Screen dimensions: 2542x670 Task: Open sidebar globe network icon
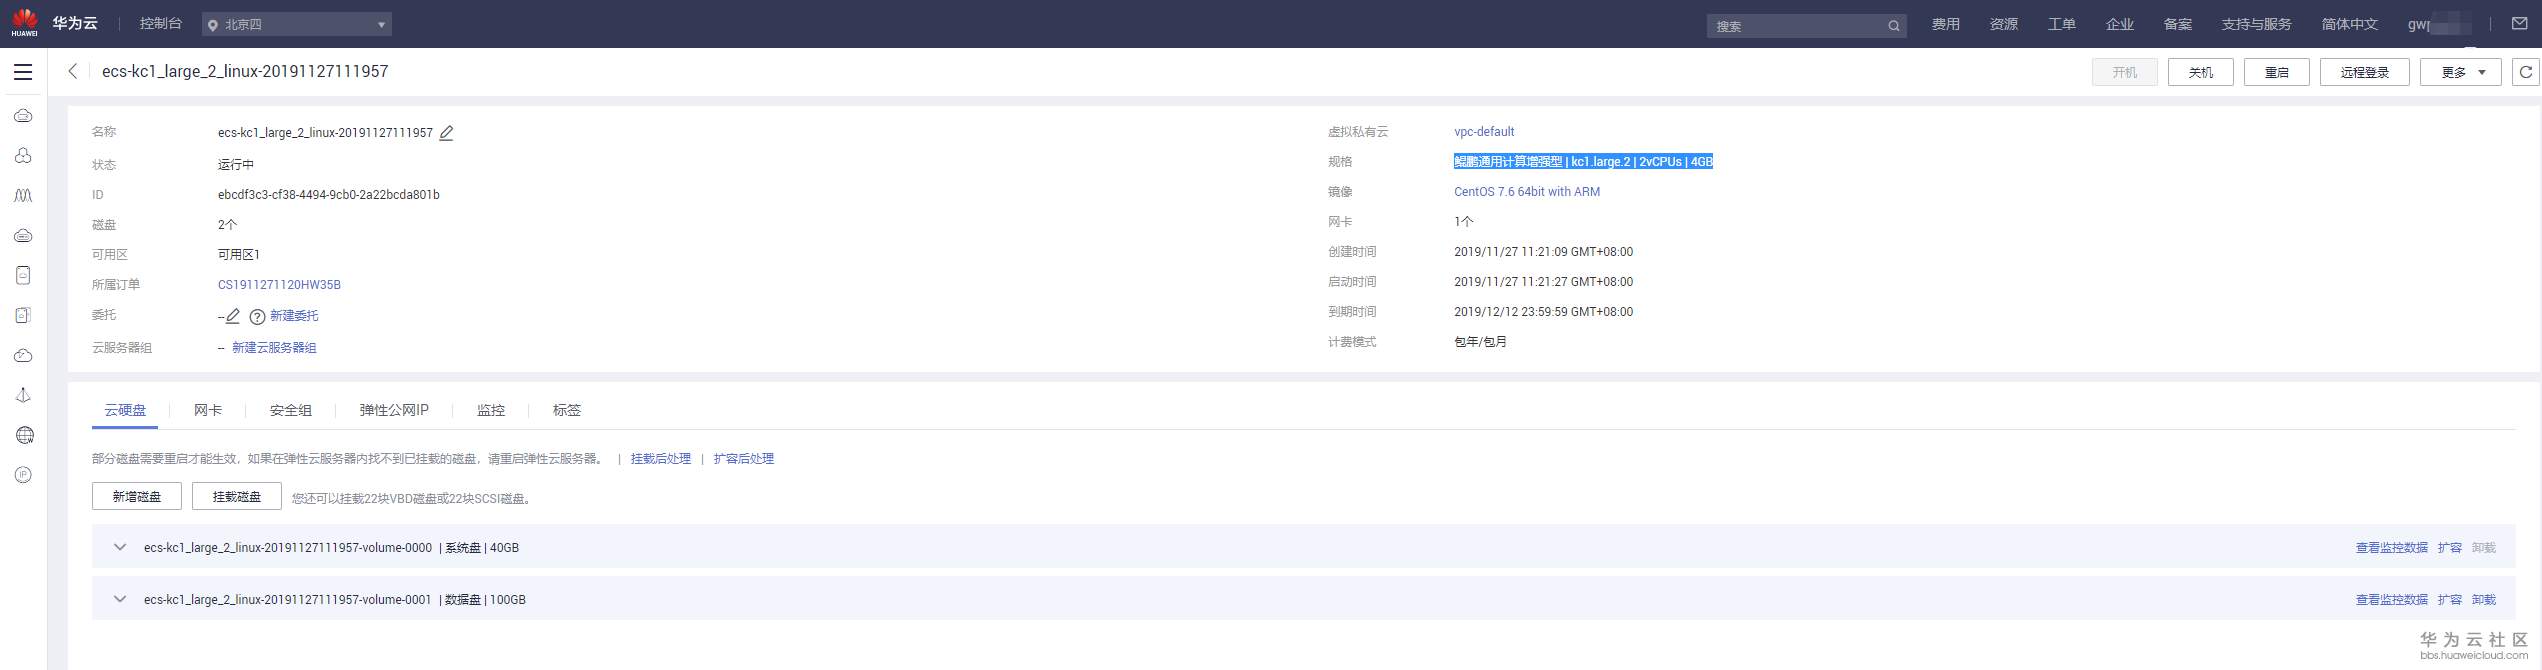24,435
